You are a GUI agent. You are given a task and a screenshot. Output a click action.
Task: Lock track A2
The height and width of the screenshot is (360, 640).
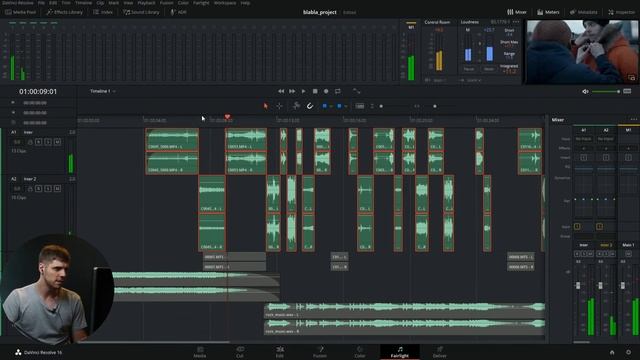pyautogui.click(x=30, y=189)
